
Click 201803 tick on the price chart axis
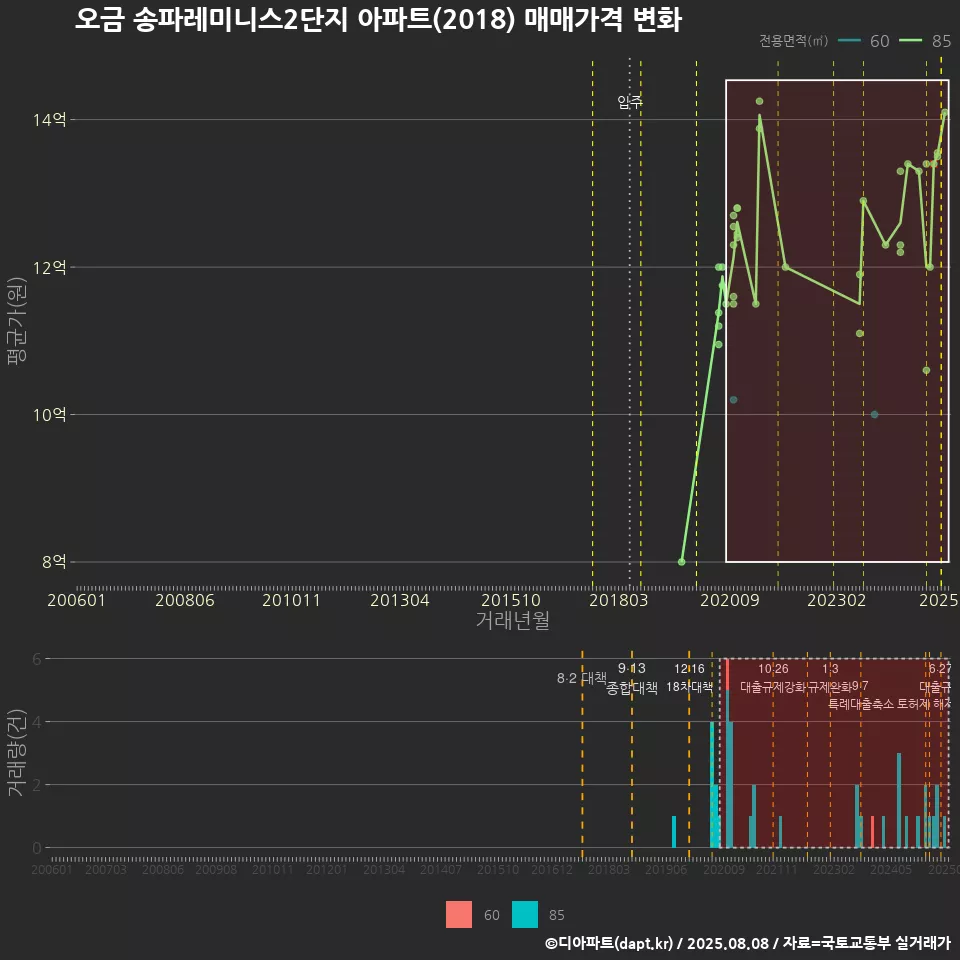[618, 600]
